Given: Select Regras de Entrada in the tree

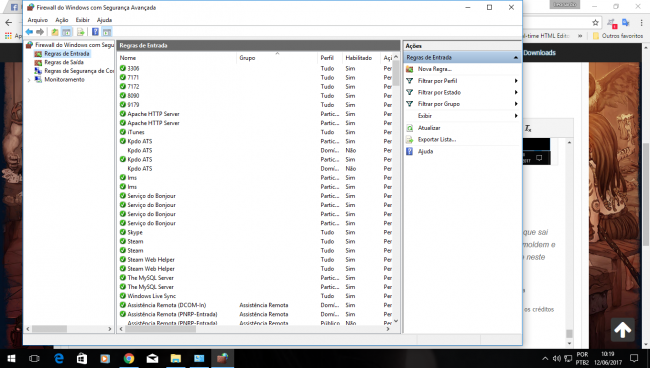Looking at the screenshot, I should click(67, 53).
